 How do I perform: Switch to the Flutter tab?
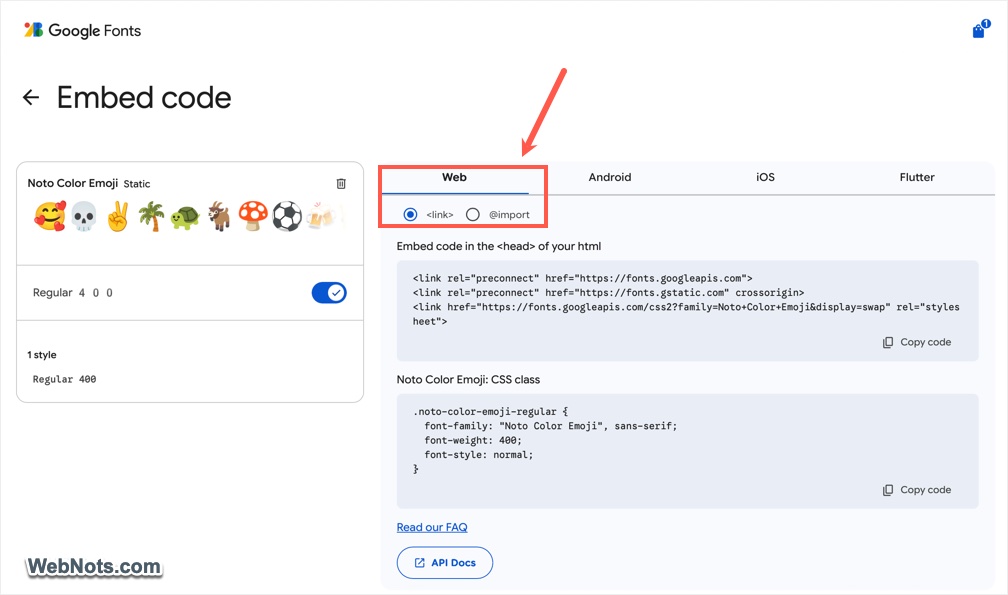[x=917, y=177]
